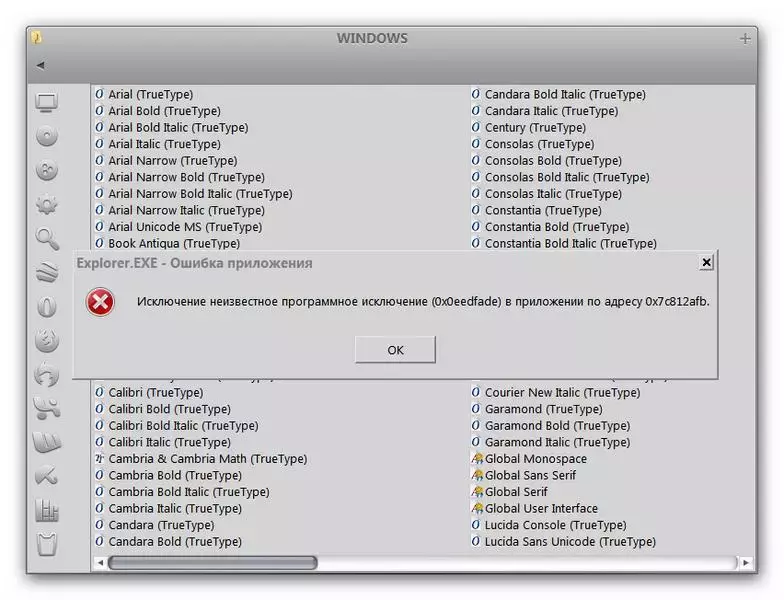Click the horizontal scrollbar thumb
This screenshot has width=784, height=600.
tap(212, 562)
